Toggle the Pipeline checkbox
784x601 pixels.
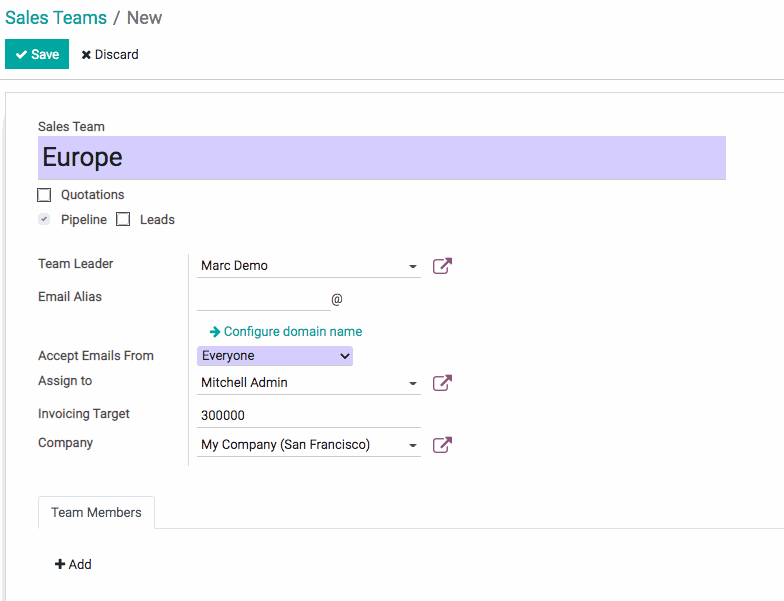[44, 220]
